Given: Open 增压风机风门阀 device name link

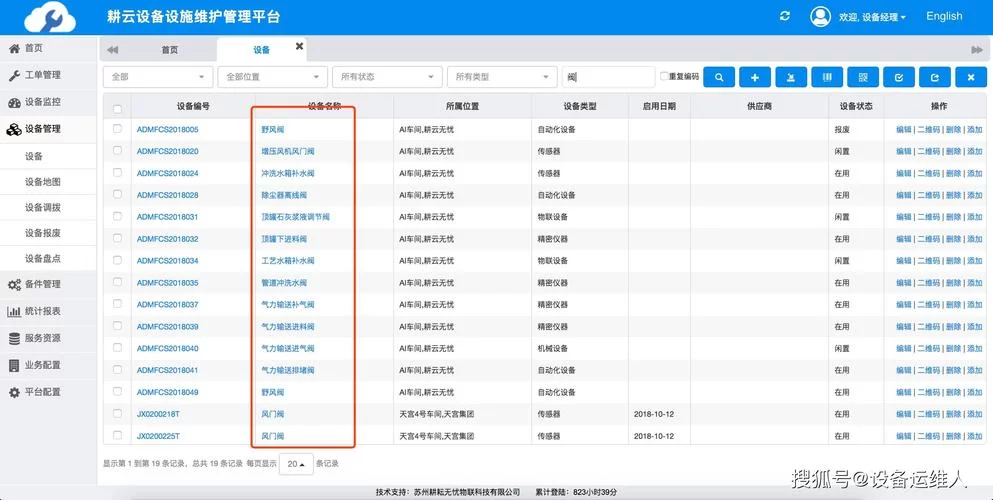Looking at the screenshot, I should click(x=288, y=151).
